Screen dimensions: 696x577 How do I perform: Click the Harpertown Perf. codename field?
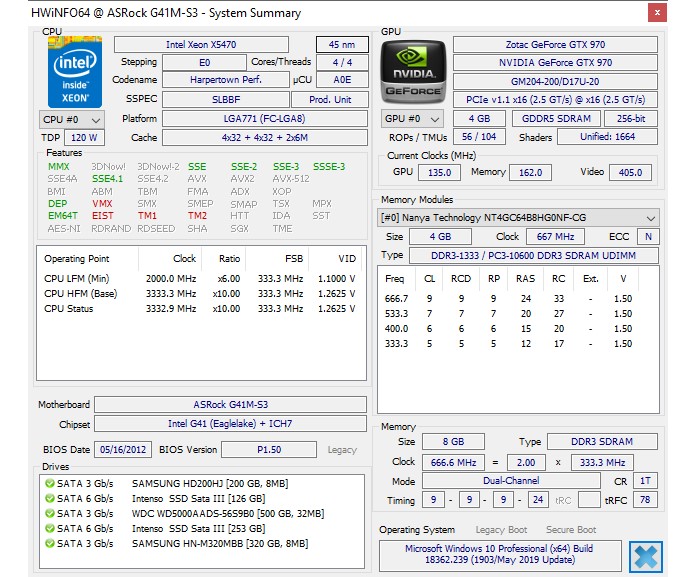pos(226,80)
